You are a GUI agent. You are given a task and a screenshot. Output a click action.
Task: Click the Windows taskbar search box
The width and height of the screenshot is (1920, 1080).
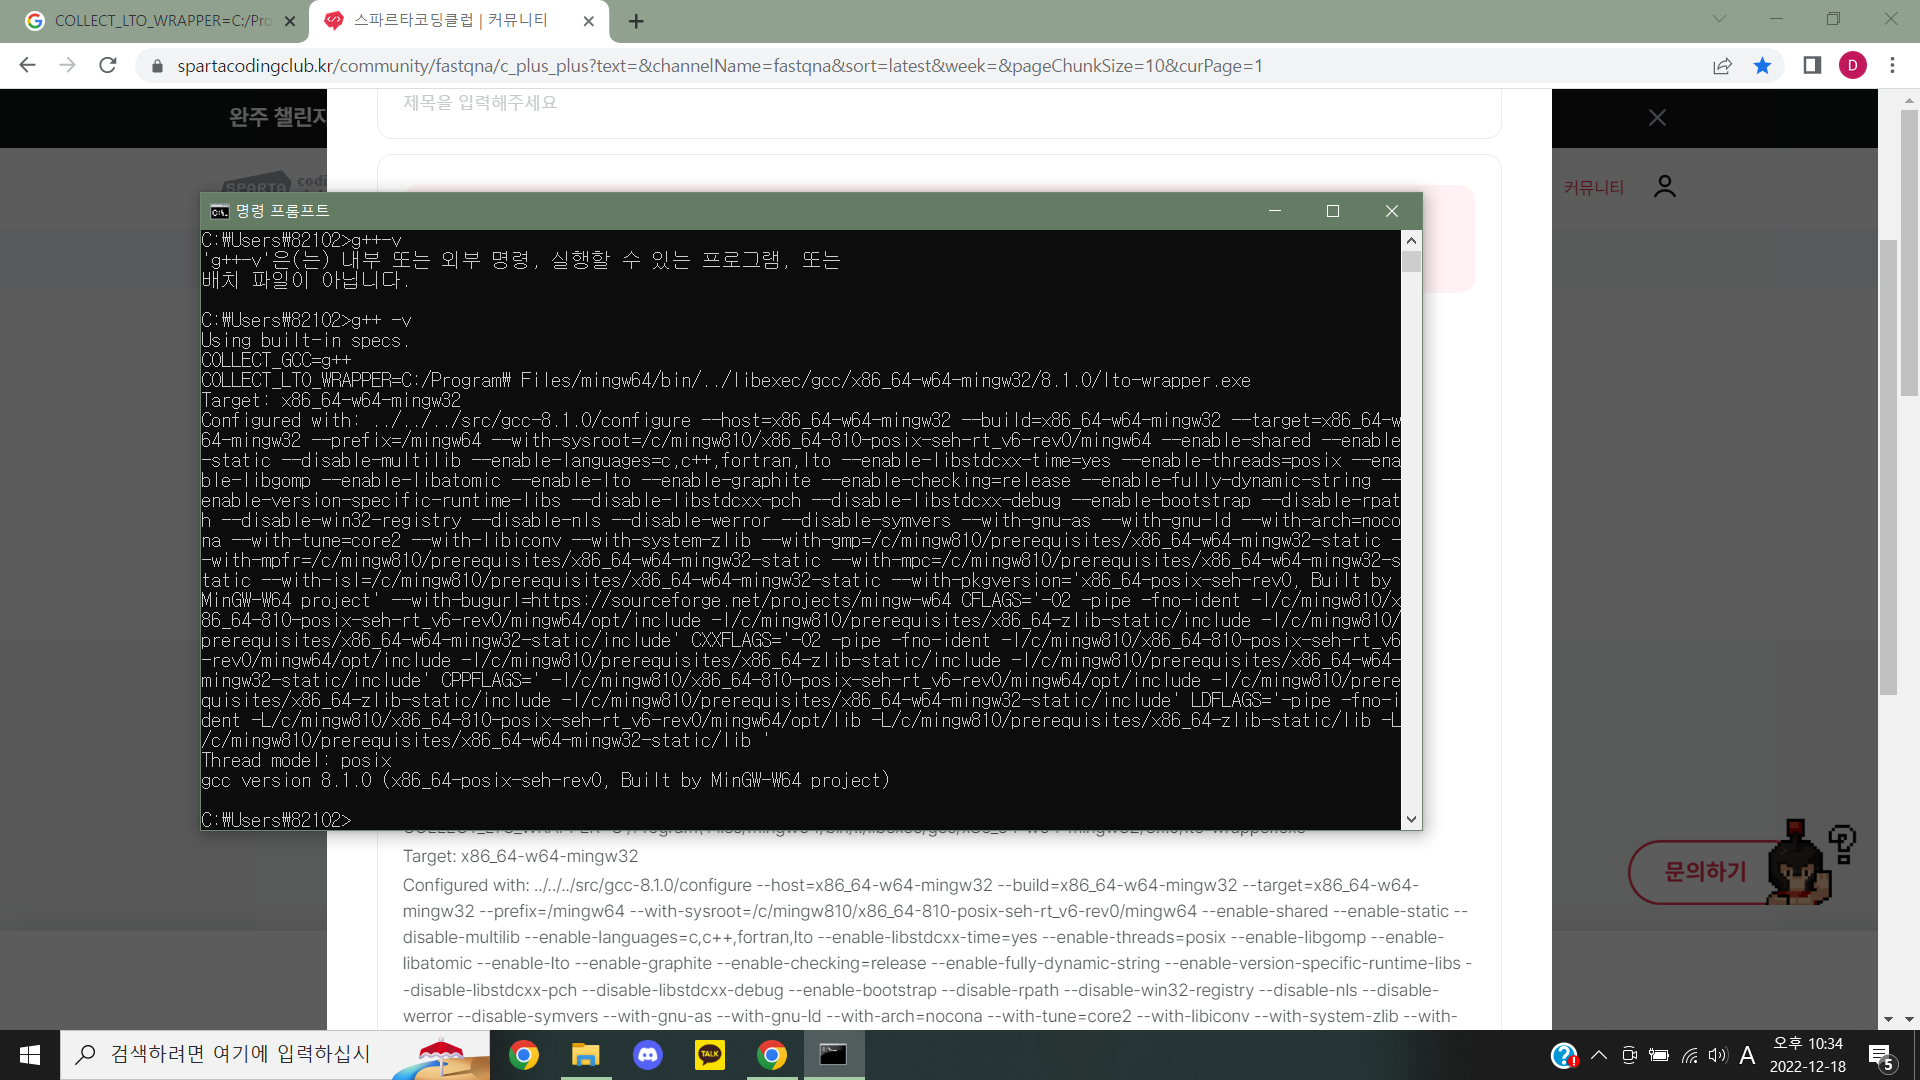pos(275,1055)
